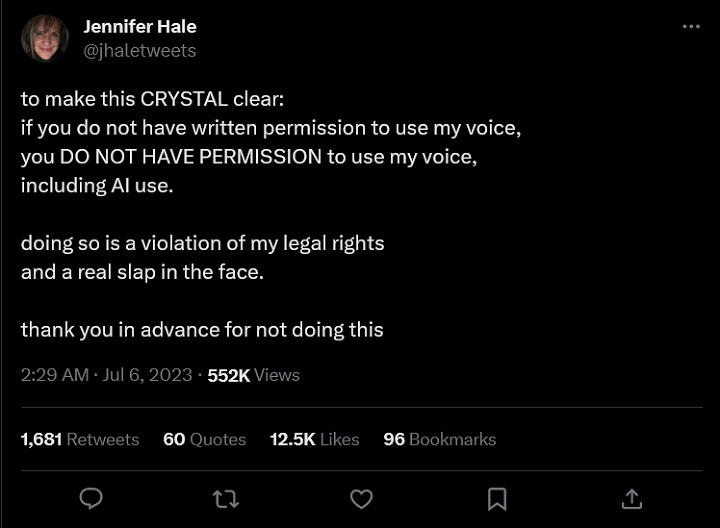The height and width of the screenshot is (528, 720).
Task: Open the three-dot more options menu
Action: click(691, 27)
